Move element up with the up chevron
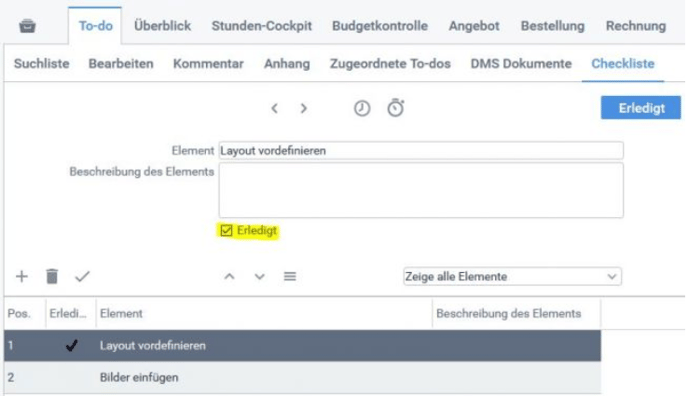The height and width of the screenshot is (396, 688). click(x=229, y=276)
